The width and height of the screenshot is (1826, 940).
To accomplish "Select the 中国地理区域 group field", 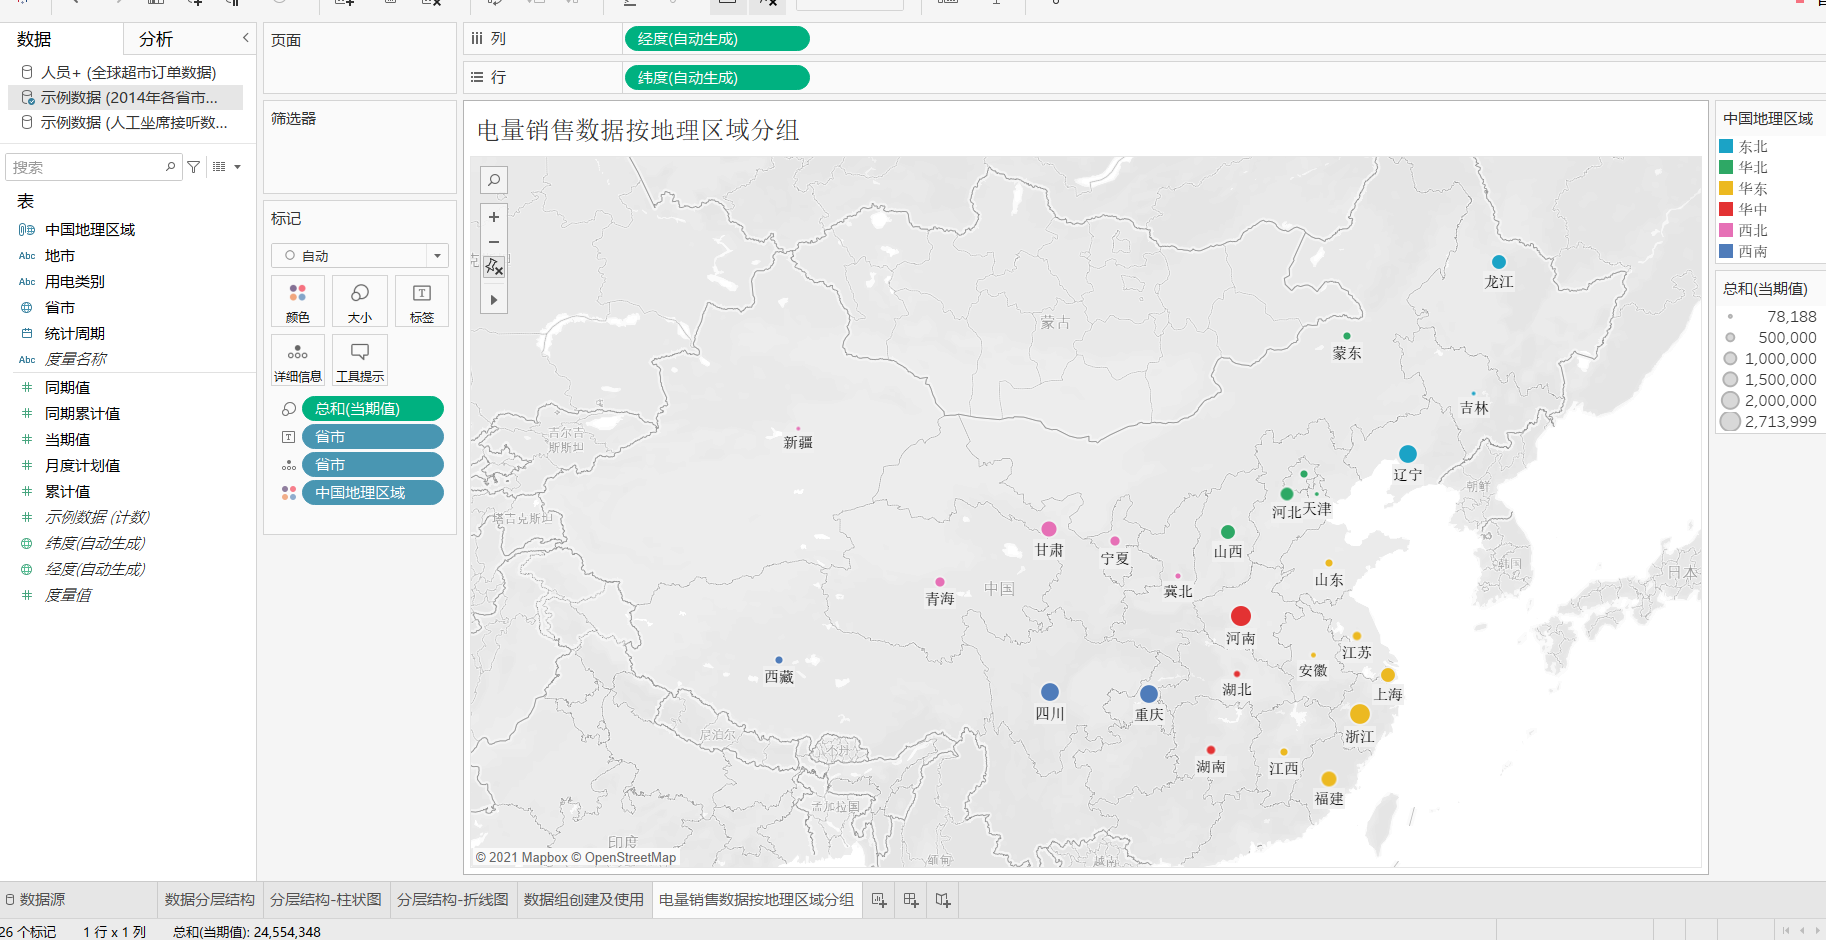I will click(x=90, y=230).
